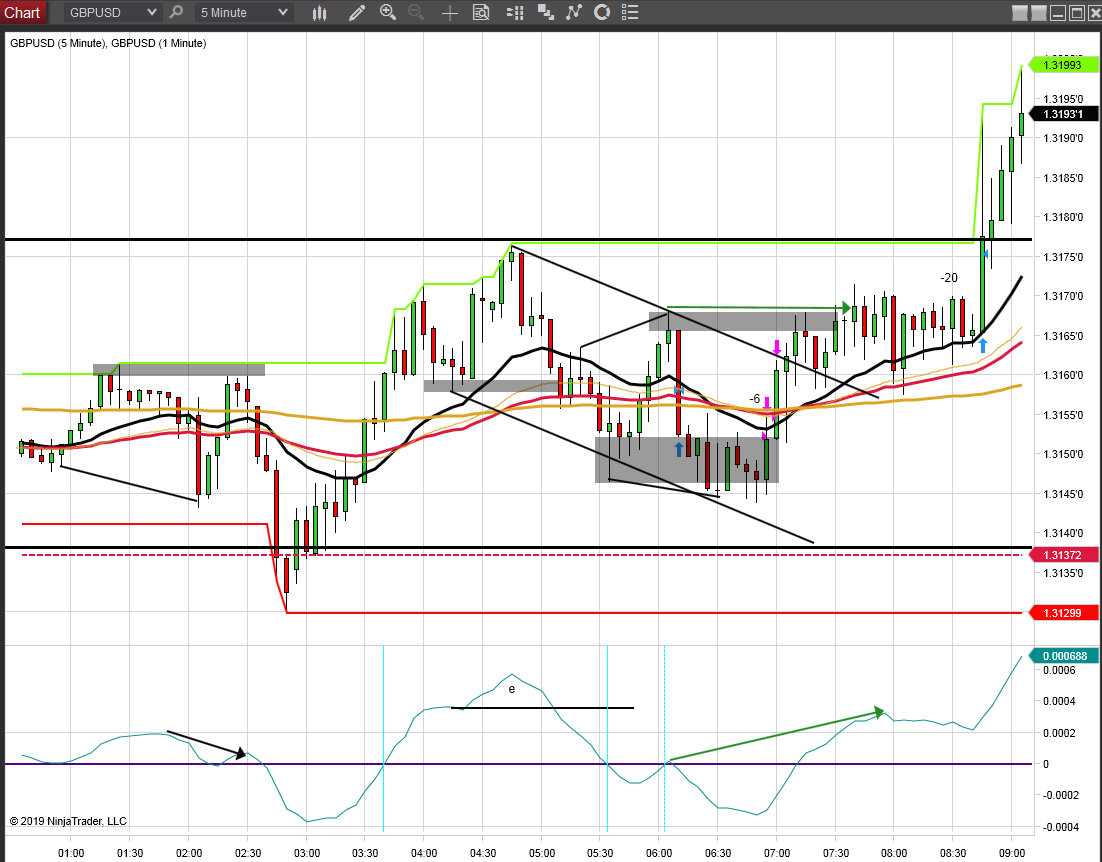Screen dimensions: 1102x862
Task: Maximize the chart window
Action: click(x=1076, y=13)
